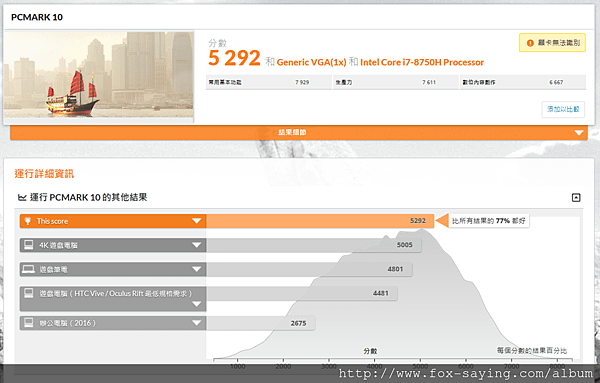The image size is (600, 383).
Task: Click the orange 5292 score bar
Action: [x=320, y=221]
